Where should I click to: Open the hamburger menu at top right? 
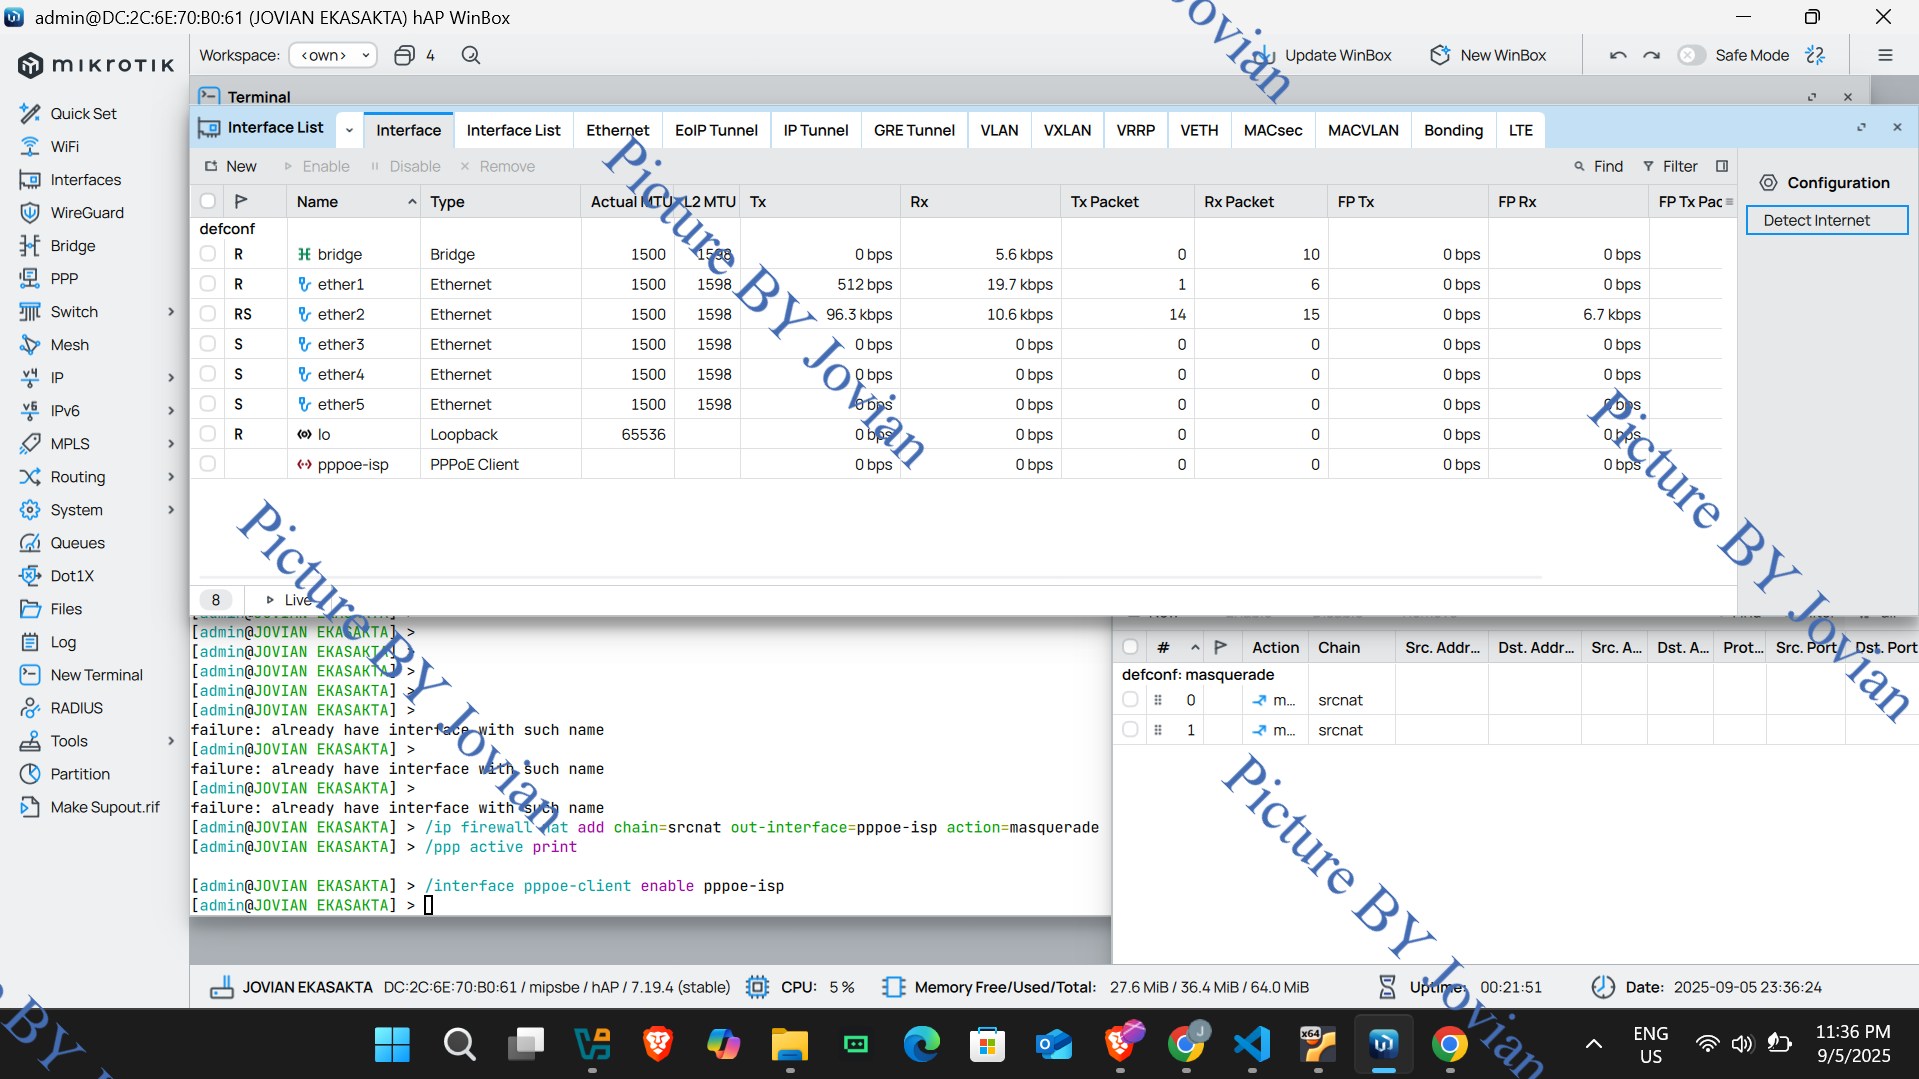(1885, 55)
